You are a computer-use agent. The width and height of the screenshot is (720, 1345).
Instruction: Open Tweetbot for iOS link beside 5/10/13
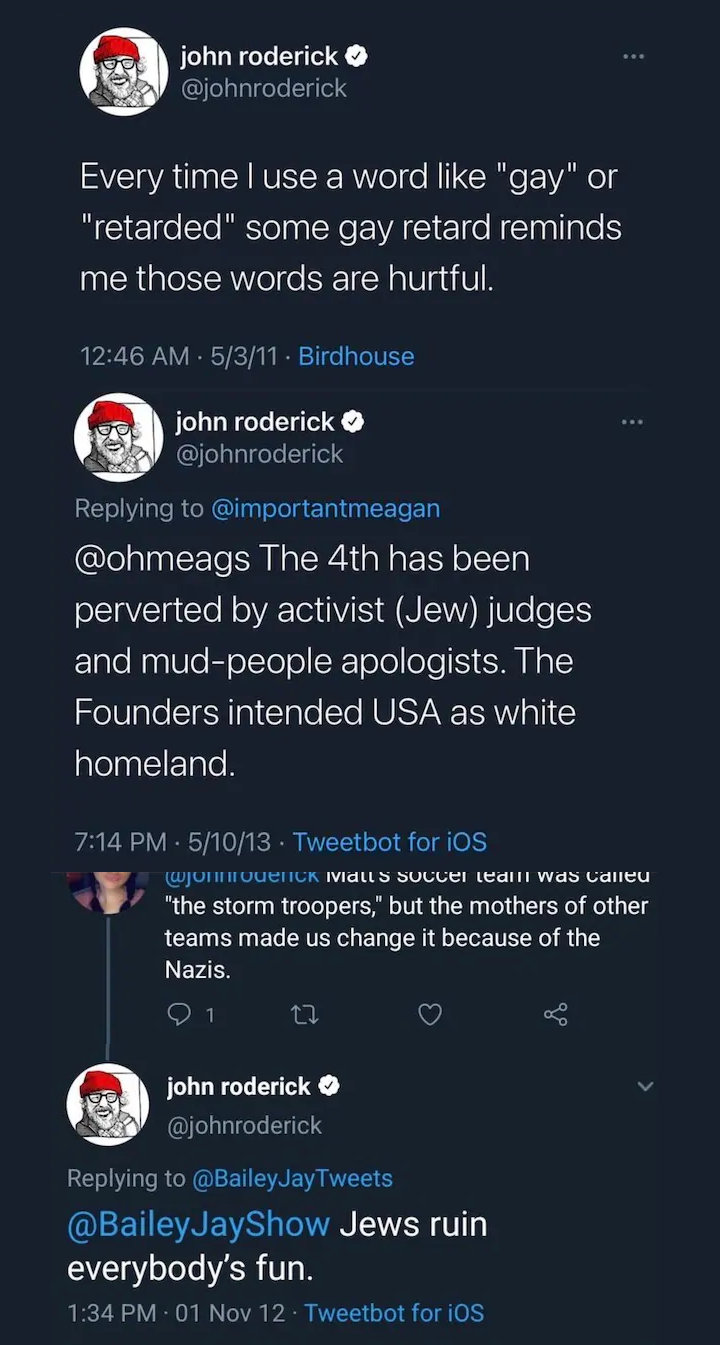pyautogui.click(x=390, y=842)
